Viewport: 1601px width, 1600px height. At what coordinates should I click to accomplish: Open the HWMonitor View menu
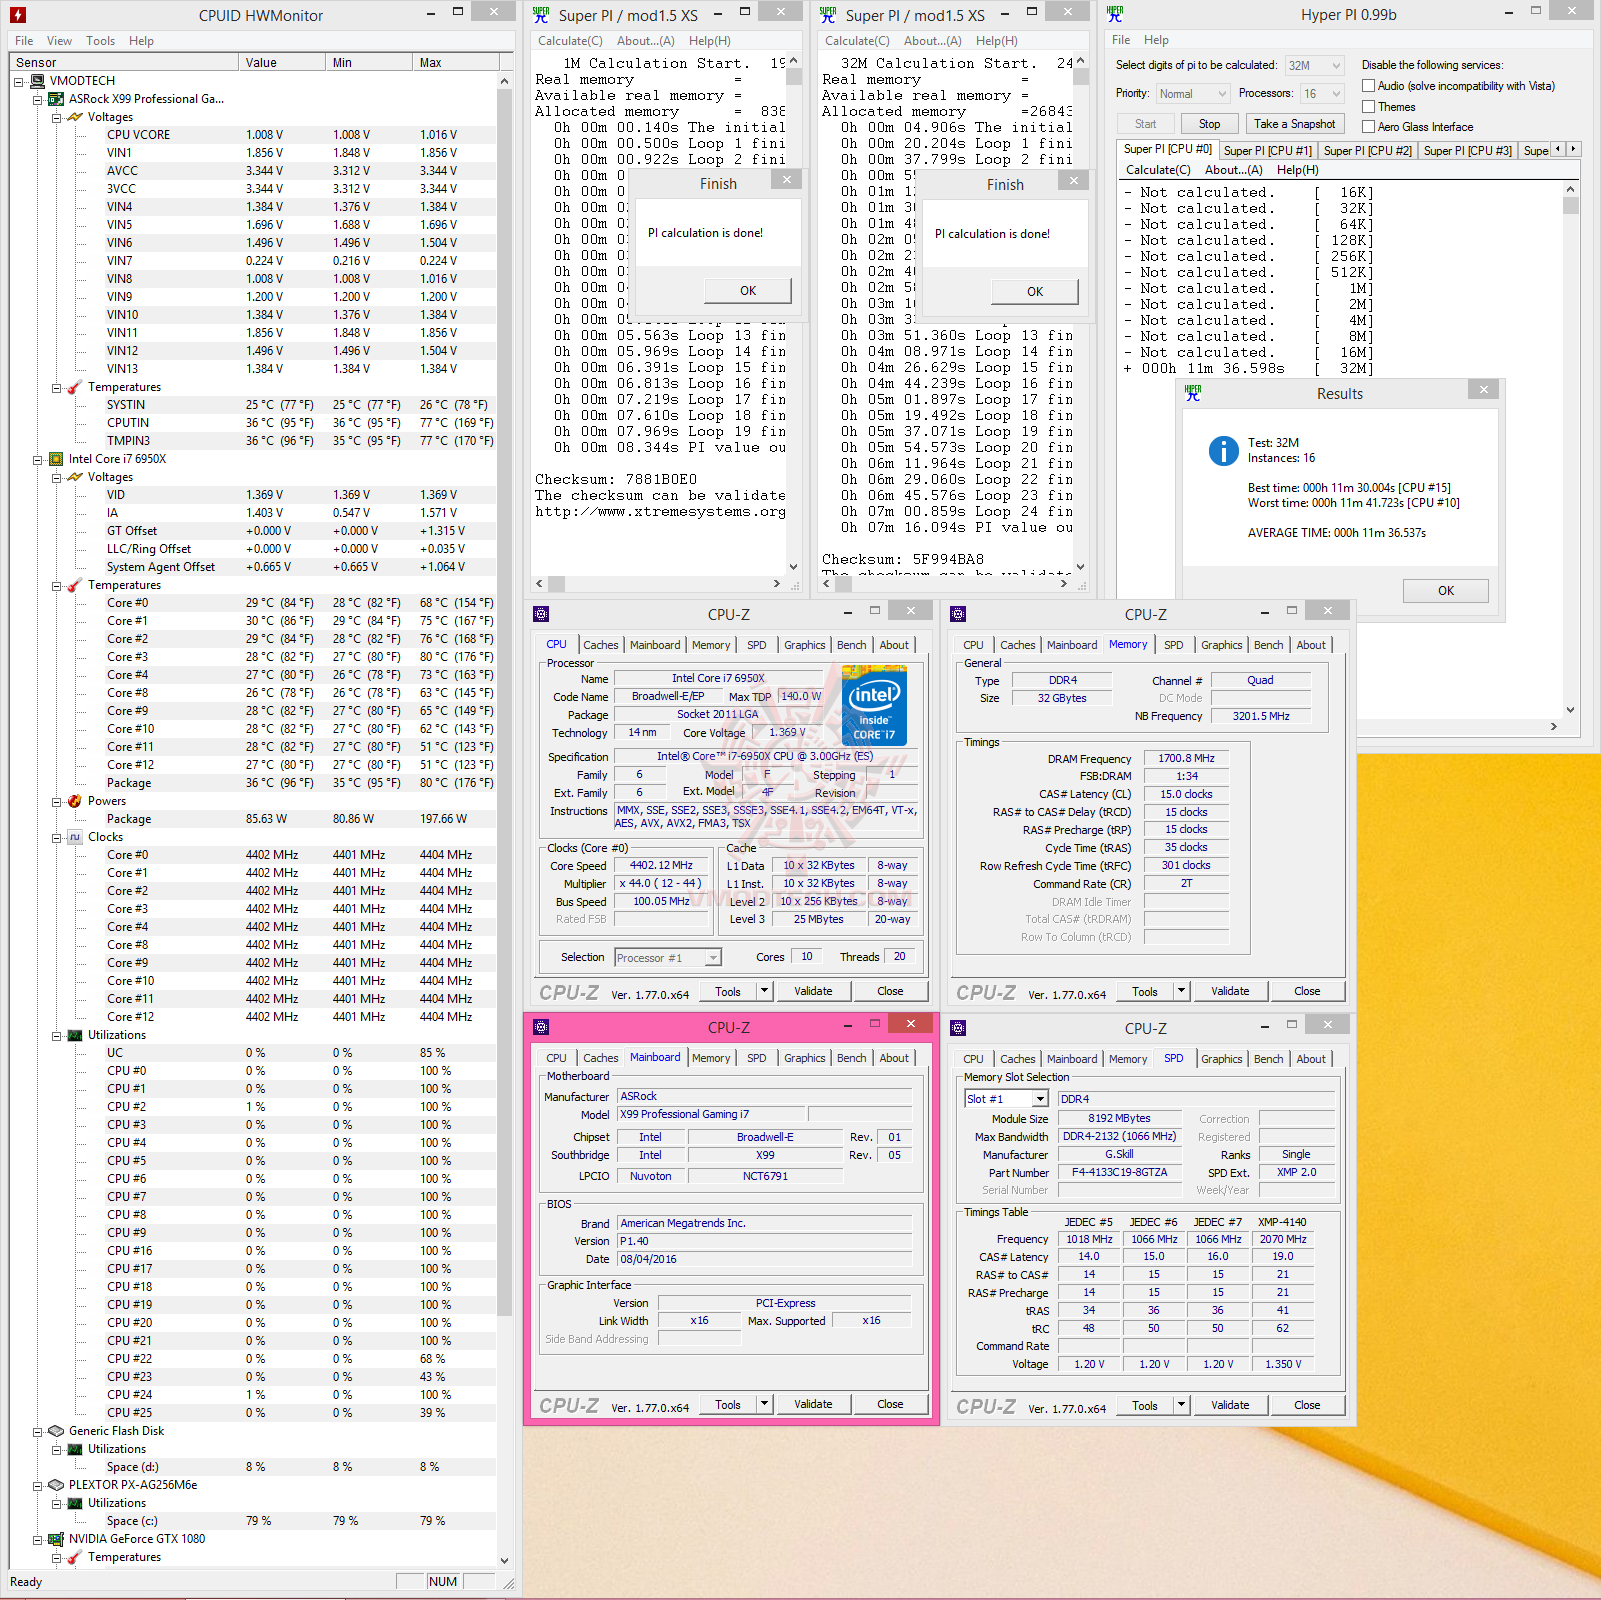(59, 41)
